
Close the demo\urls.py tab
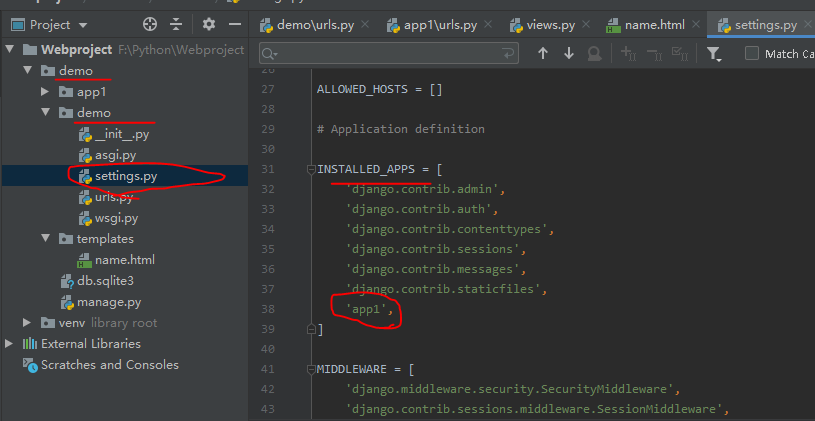365,24
